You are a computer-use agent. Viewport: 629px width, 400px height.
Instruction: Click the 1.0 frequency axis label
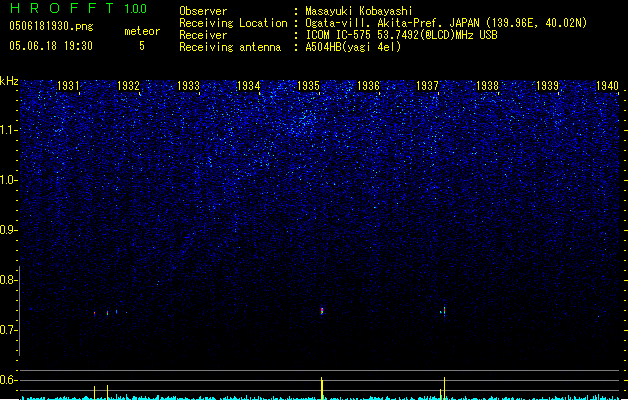coord(8,180)
